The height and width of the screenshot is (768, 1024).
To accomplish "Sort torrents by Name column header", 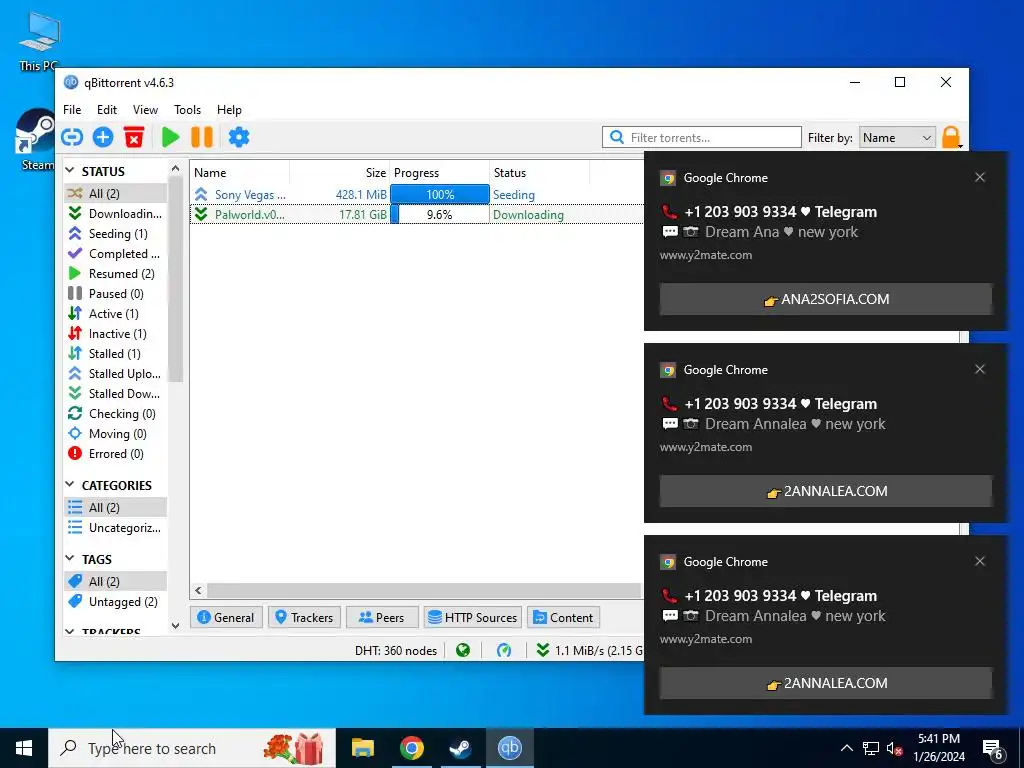I will (x=240, y=172).
